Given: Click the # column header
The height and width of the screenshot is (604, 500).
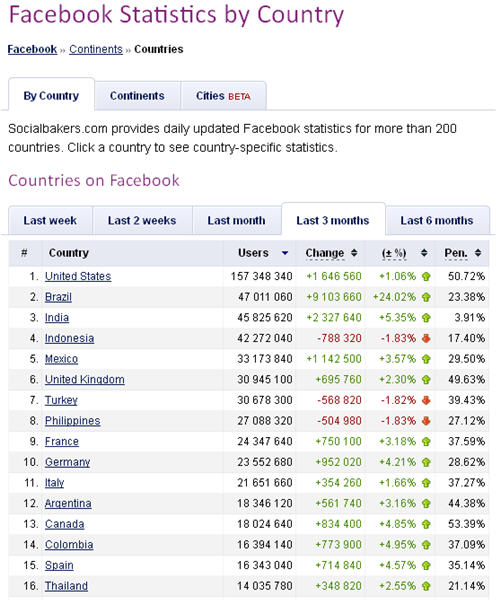Looking at the screenshot, I should click(24, 253).
